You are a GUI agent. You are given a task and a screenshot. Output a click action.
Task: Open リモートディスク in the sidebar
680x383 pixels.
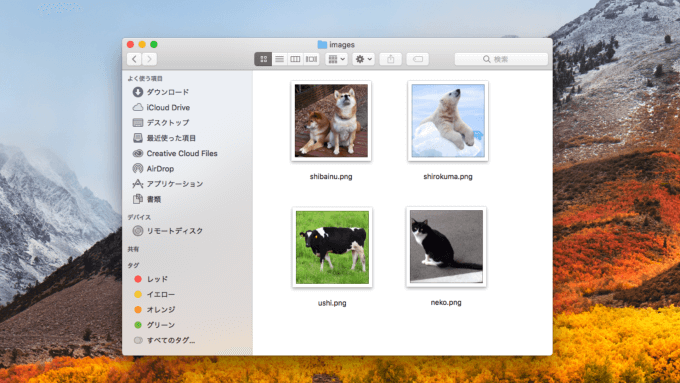[174, 231]
